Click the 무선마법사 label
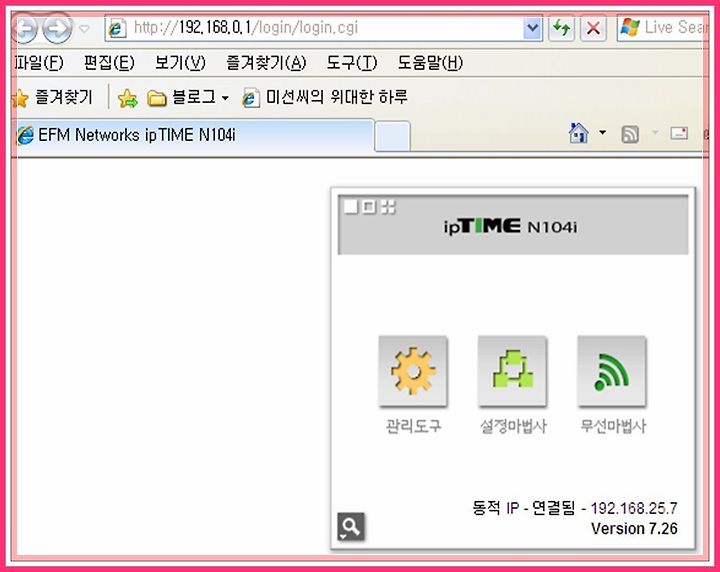 pyautogui.click(x=613, y=426)
